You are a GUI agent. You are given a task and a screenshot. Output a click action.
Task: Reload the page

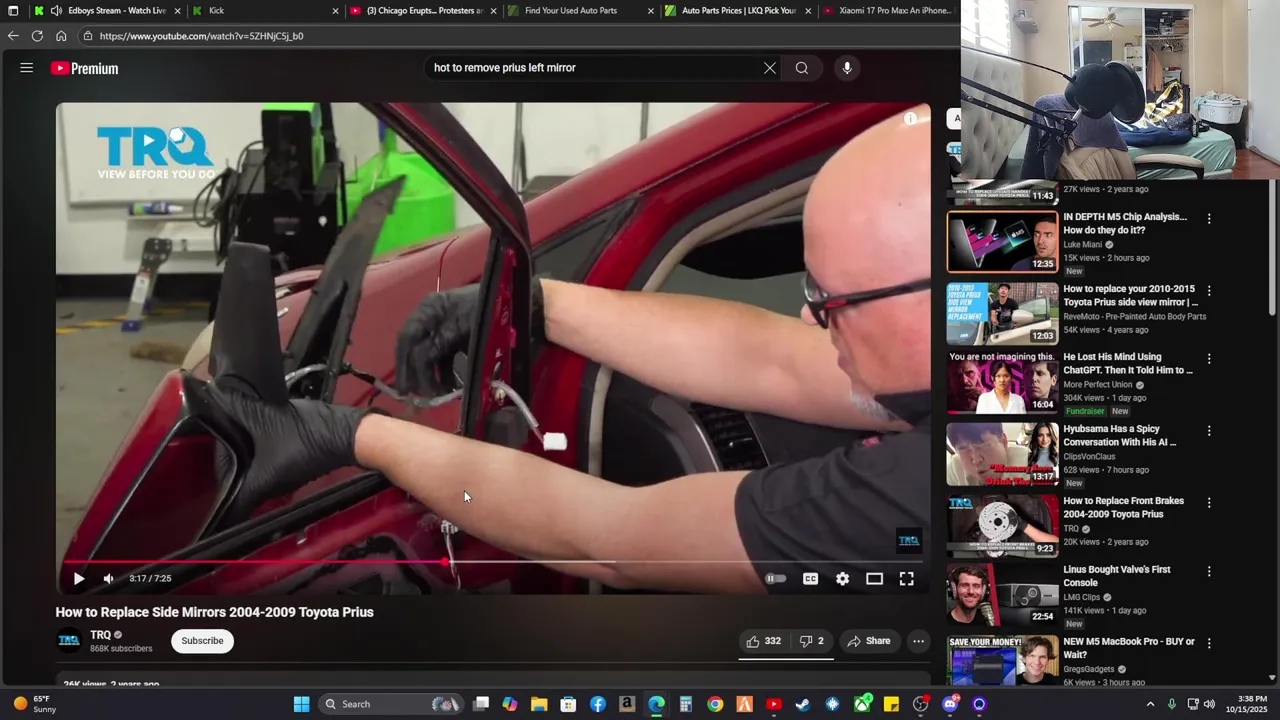click(x=37, y=36)
